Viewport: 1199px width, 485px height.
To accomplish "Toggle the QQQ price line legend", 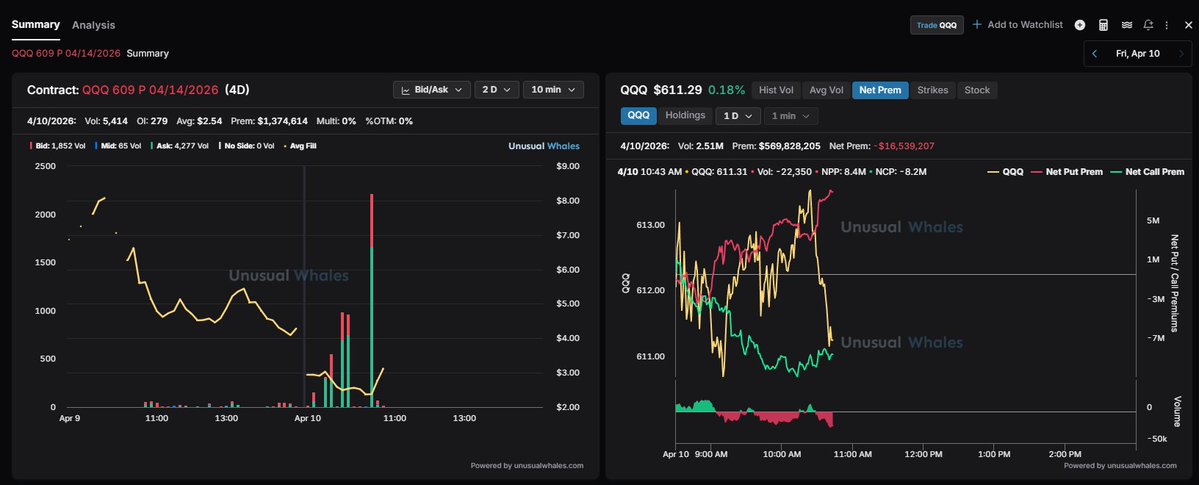I will [1006, 172].
